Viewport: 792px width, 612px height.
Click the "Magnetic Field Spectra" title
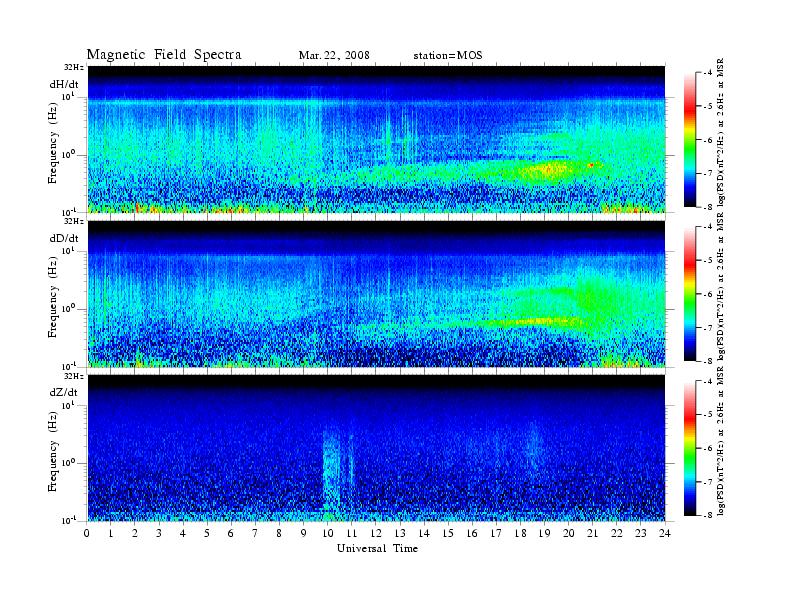(x=164, y=55)
